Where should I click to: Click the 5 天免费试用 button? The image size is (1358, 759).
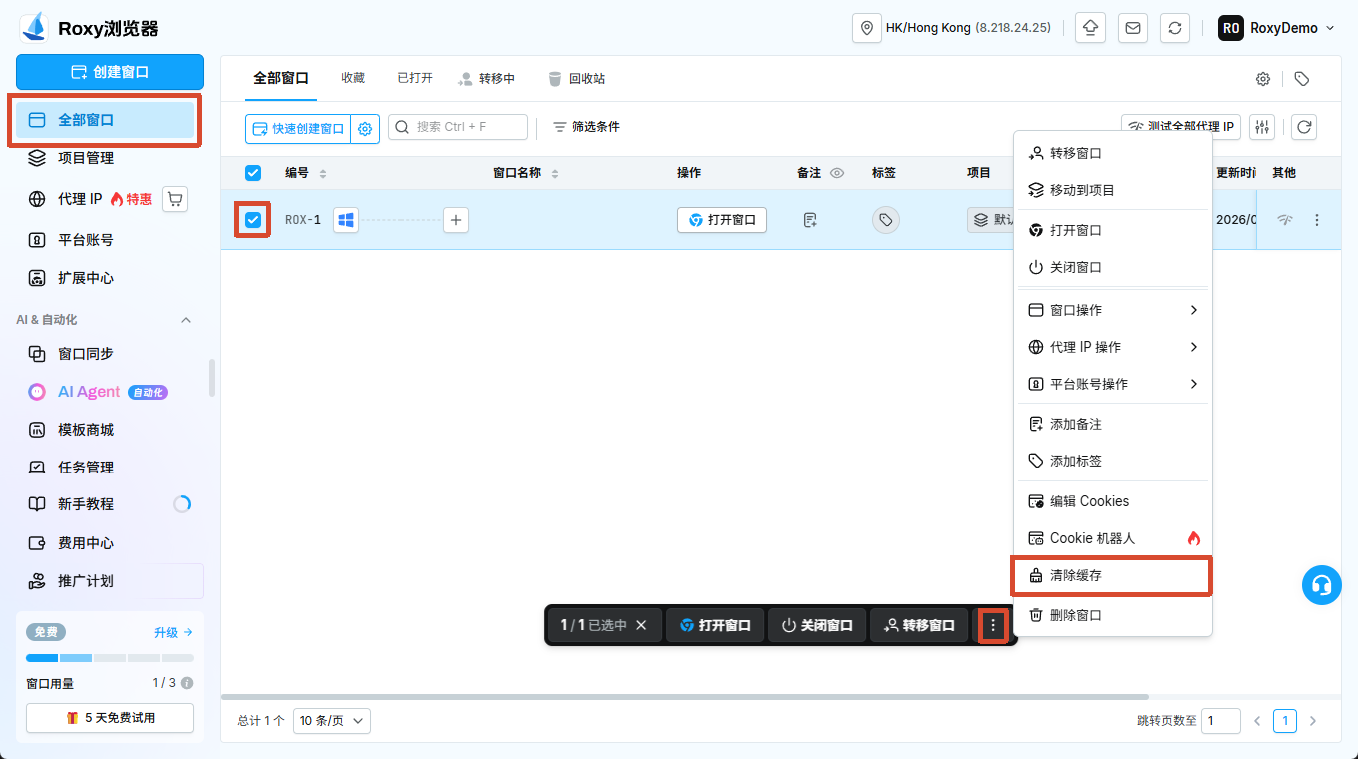tap(110, 718)
